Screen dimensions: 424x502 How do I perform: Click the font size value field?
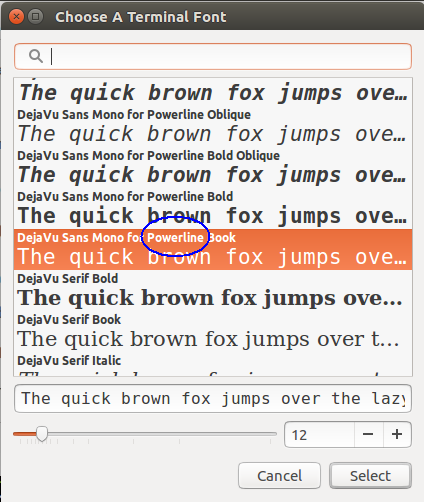319,434
